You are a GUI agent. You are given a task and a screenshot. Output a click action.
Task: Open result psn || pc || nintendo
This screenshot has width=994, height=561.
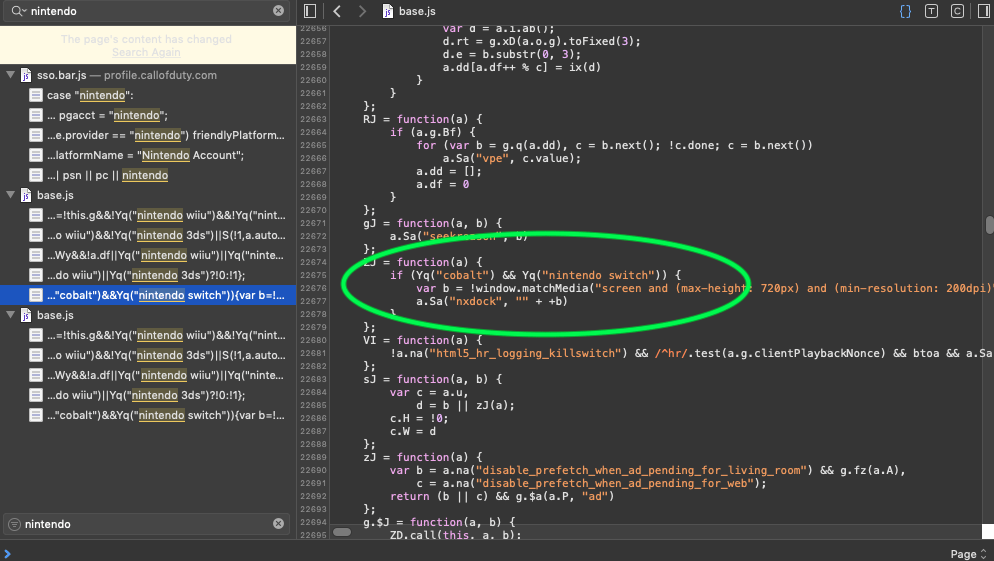(x=148, y=175)
